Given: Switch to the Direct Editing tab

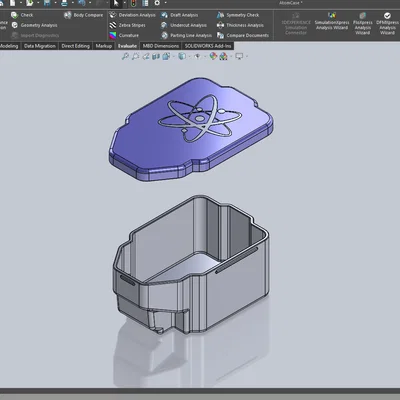Looking at the screenshot, I should pyautogui.click(x=76, y=46).
